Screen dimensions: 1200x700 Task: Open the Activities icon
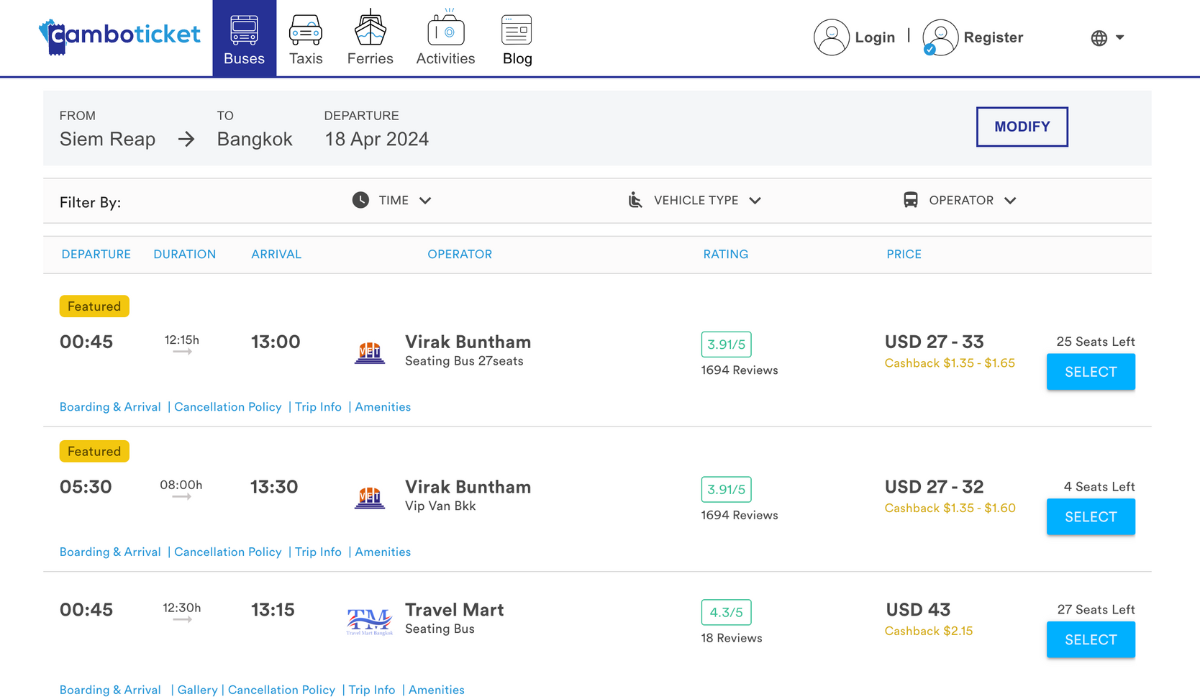[445, 32]
